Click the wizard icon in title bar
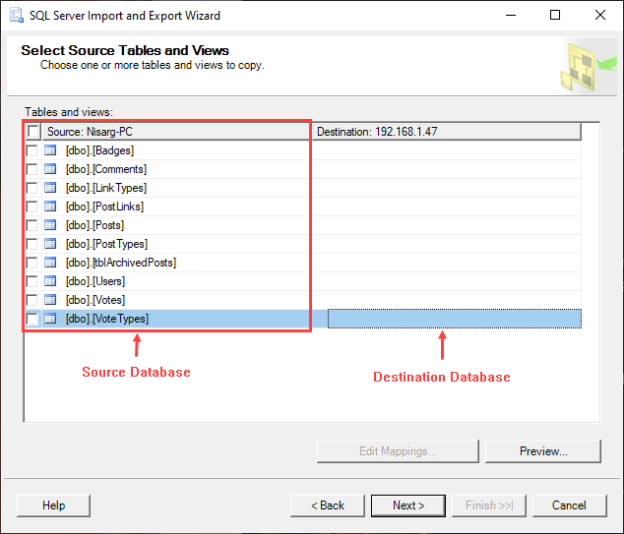Image resolution: width=624 pixels, height=534 pixels. [15, 16]
